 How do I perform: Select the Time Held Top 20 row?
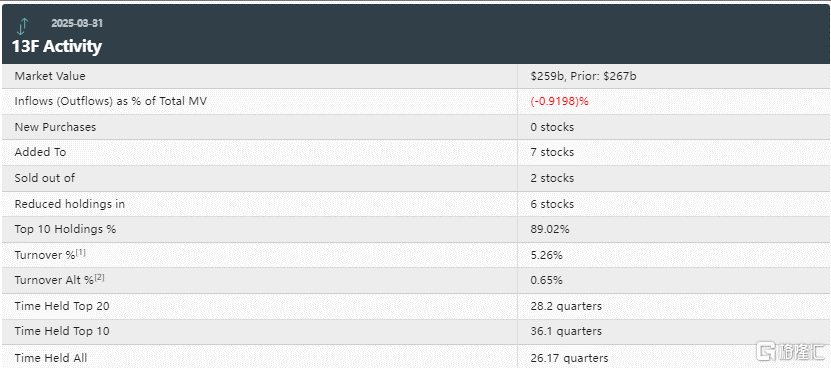pyautogui.click(x=416, y=306)
